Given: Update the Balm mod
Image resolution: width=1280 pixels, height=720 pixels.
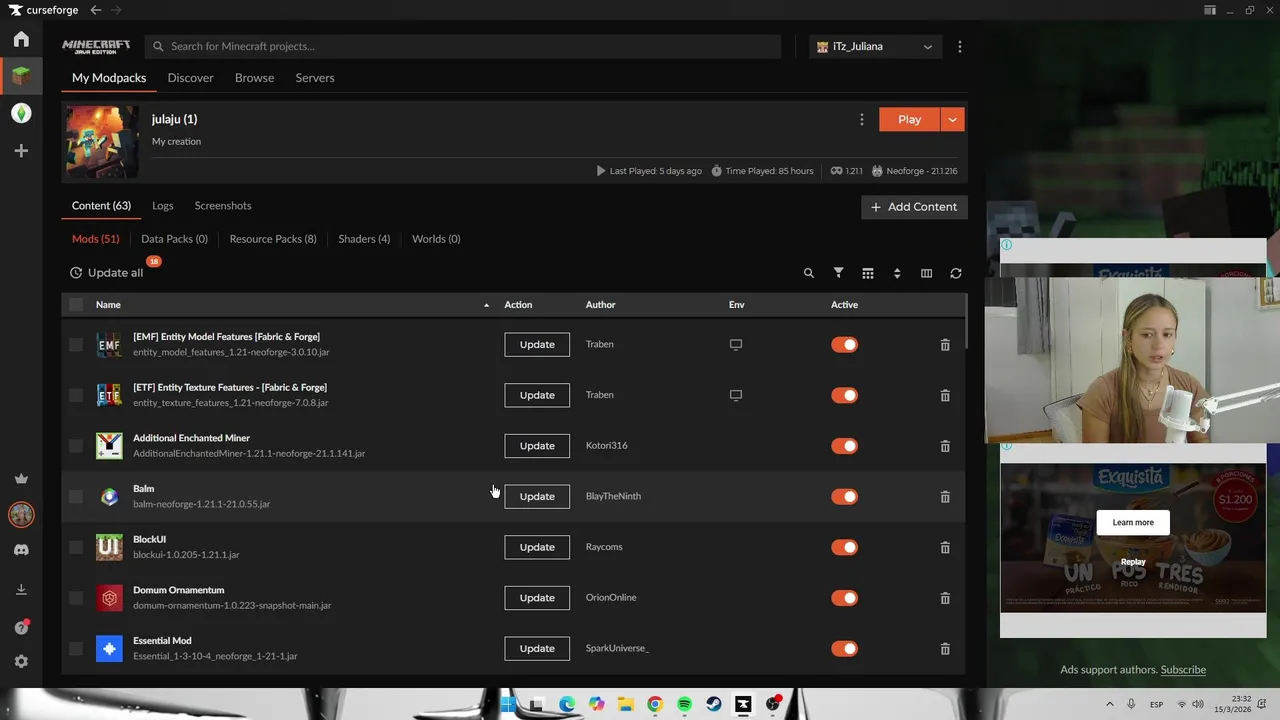Looking at the screenshot, I should [537, 497].
